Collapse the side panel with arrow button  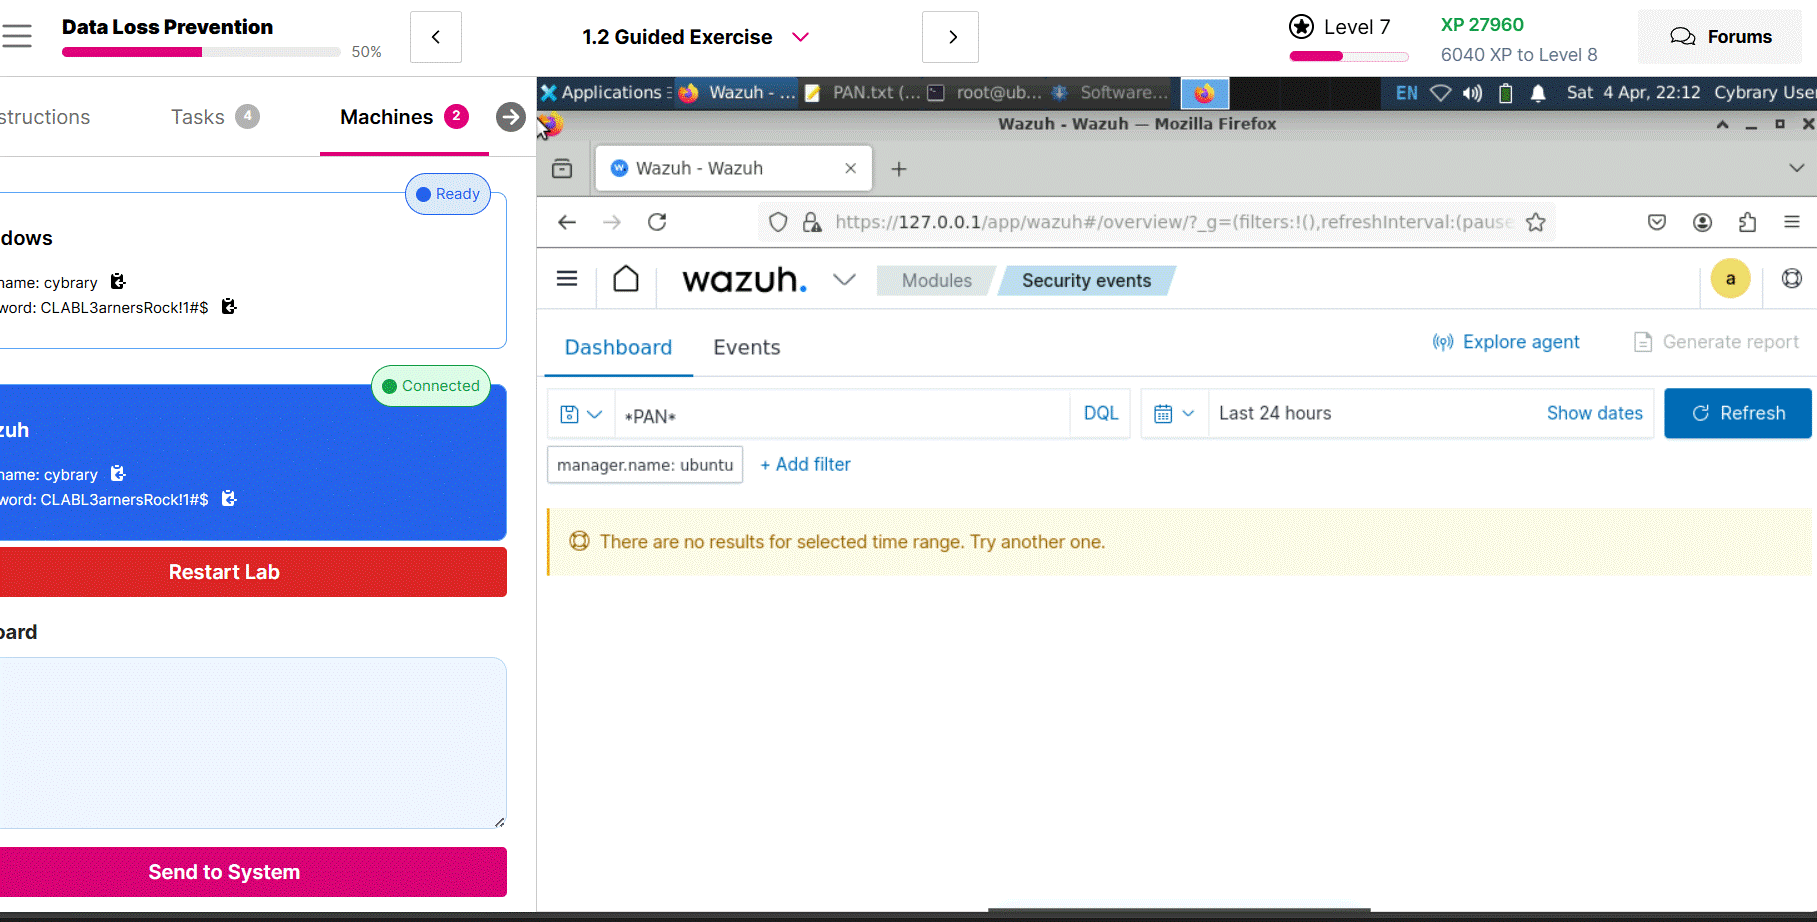tap(511, 117)
